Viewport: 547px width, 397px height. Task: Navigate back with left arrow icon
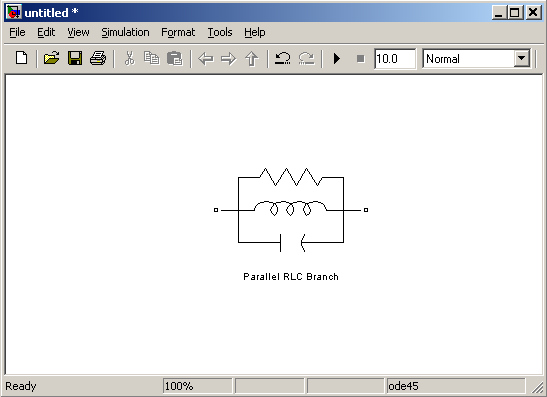coord(206,58)
